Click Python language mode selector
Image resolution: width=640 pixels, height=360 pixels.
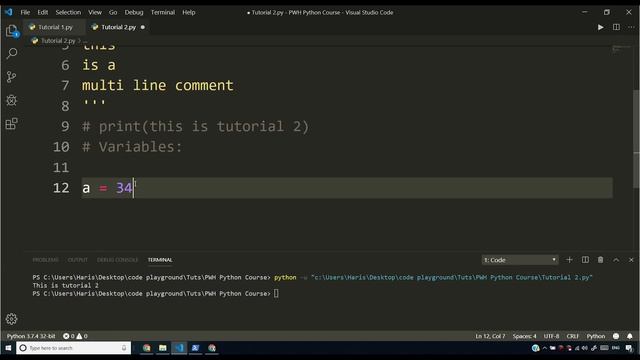[x=596, y=336]
